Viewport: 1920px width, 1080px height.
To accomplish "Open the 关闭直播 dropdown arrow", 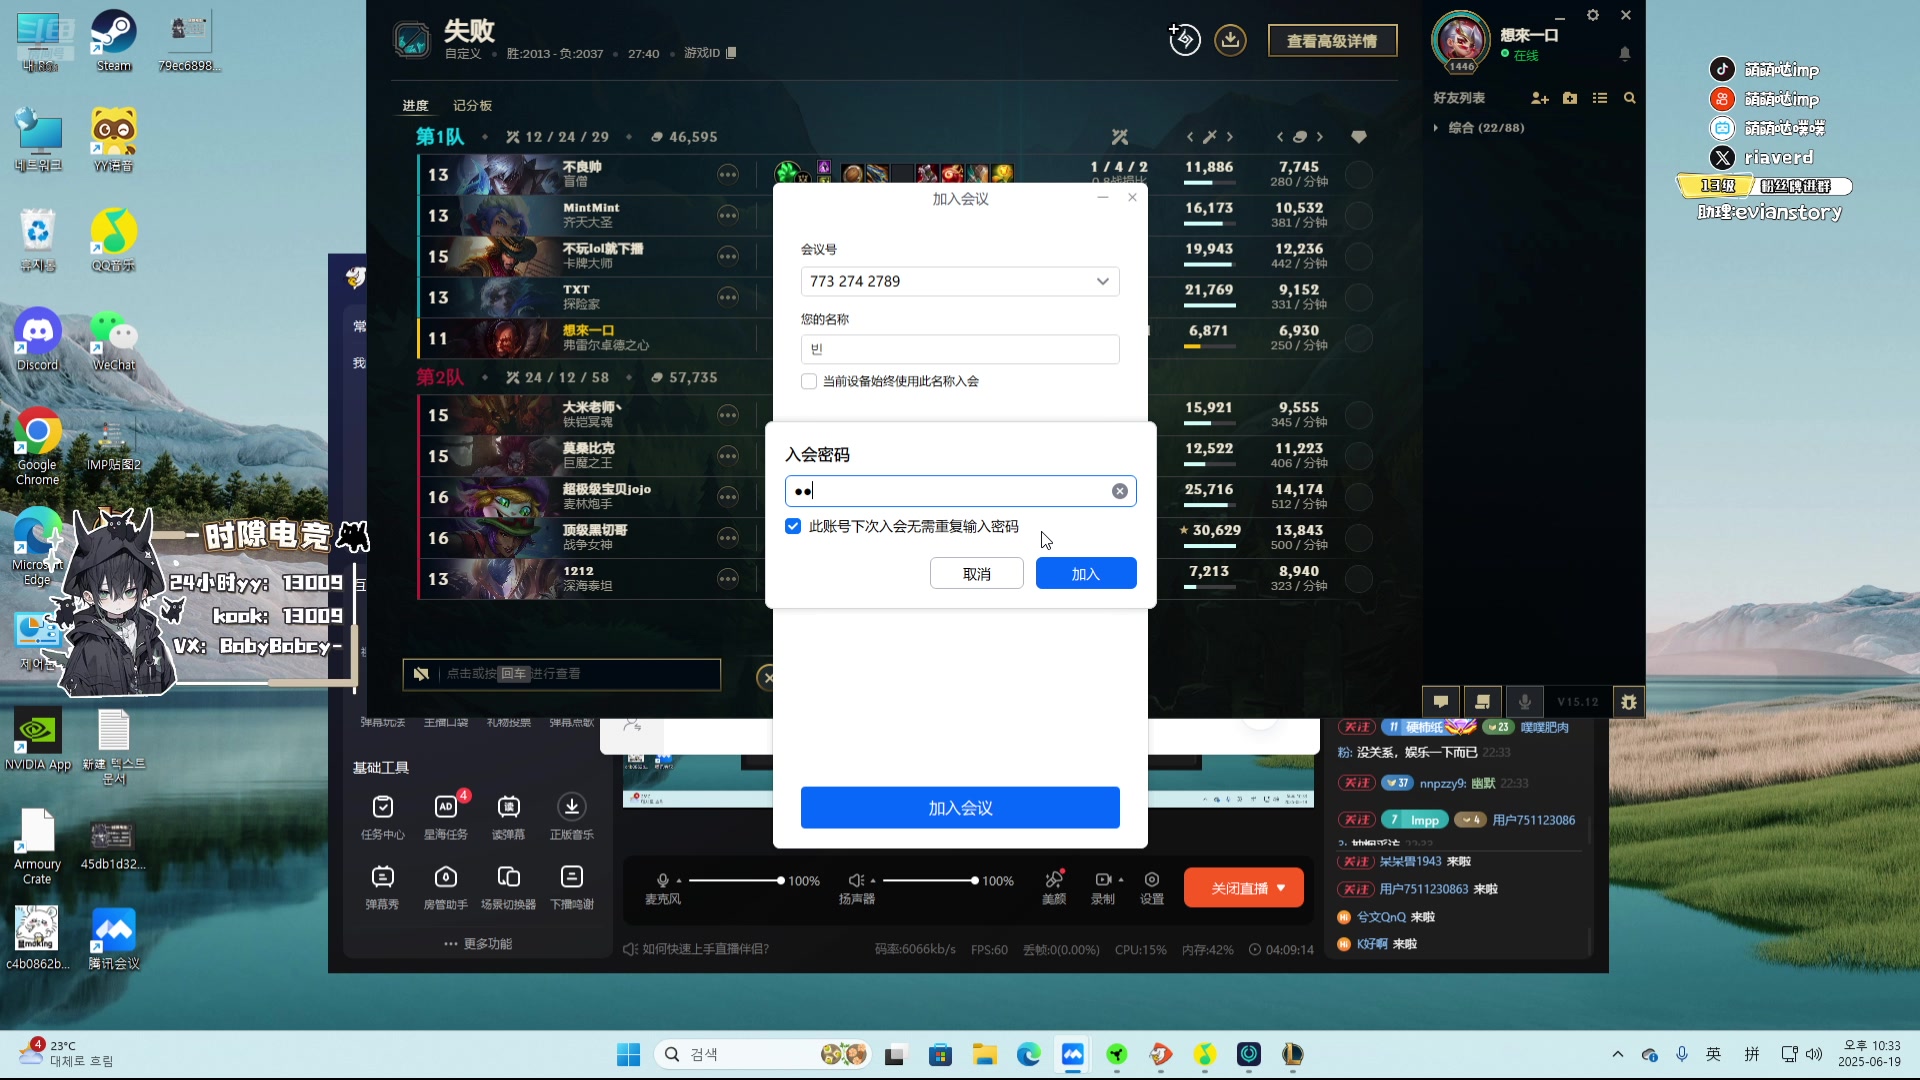I will tap(1281, 888).
